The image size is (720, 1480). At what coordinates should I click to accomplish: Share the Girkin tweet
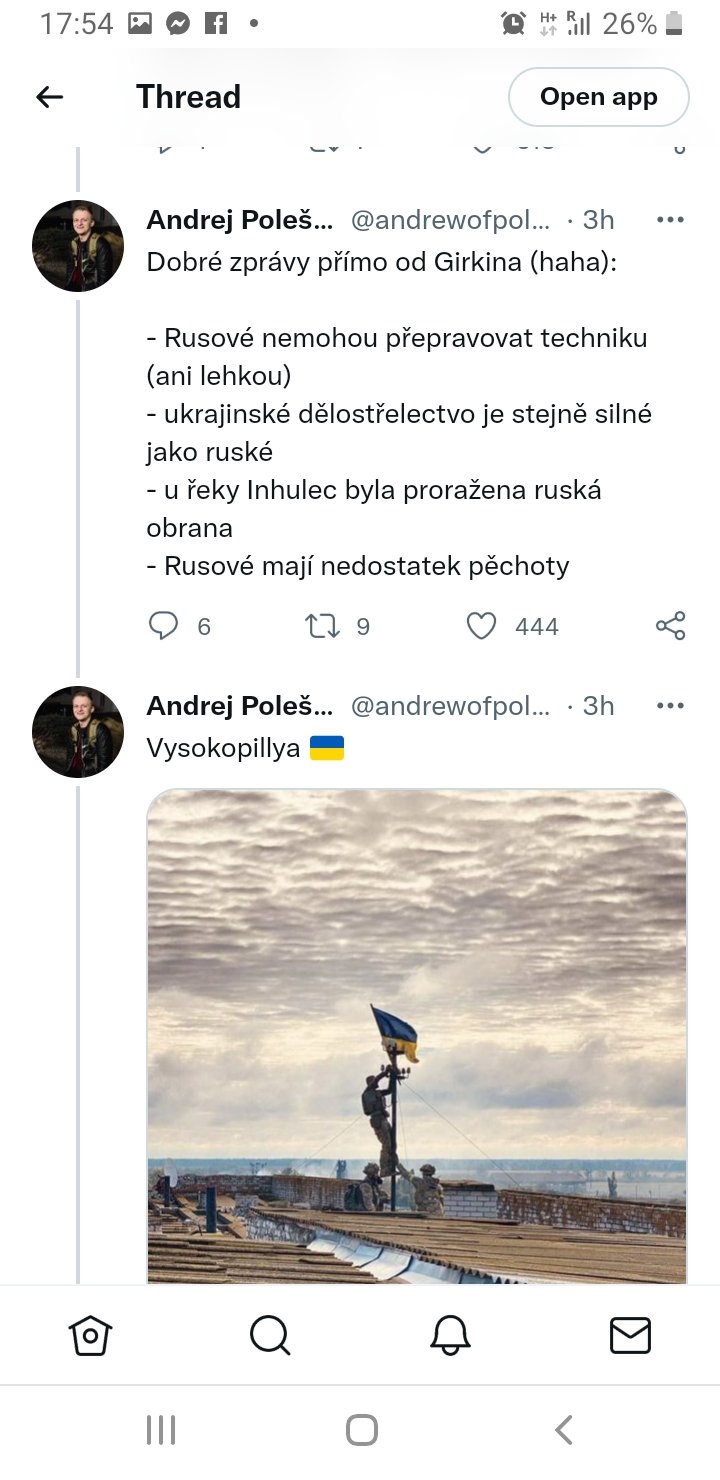click(670, 626)
